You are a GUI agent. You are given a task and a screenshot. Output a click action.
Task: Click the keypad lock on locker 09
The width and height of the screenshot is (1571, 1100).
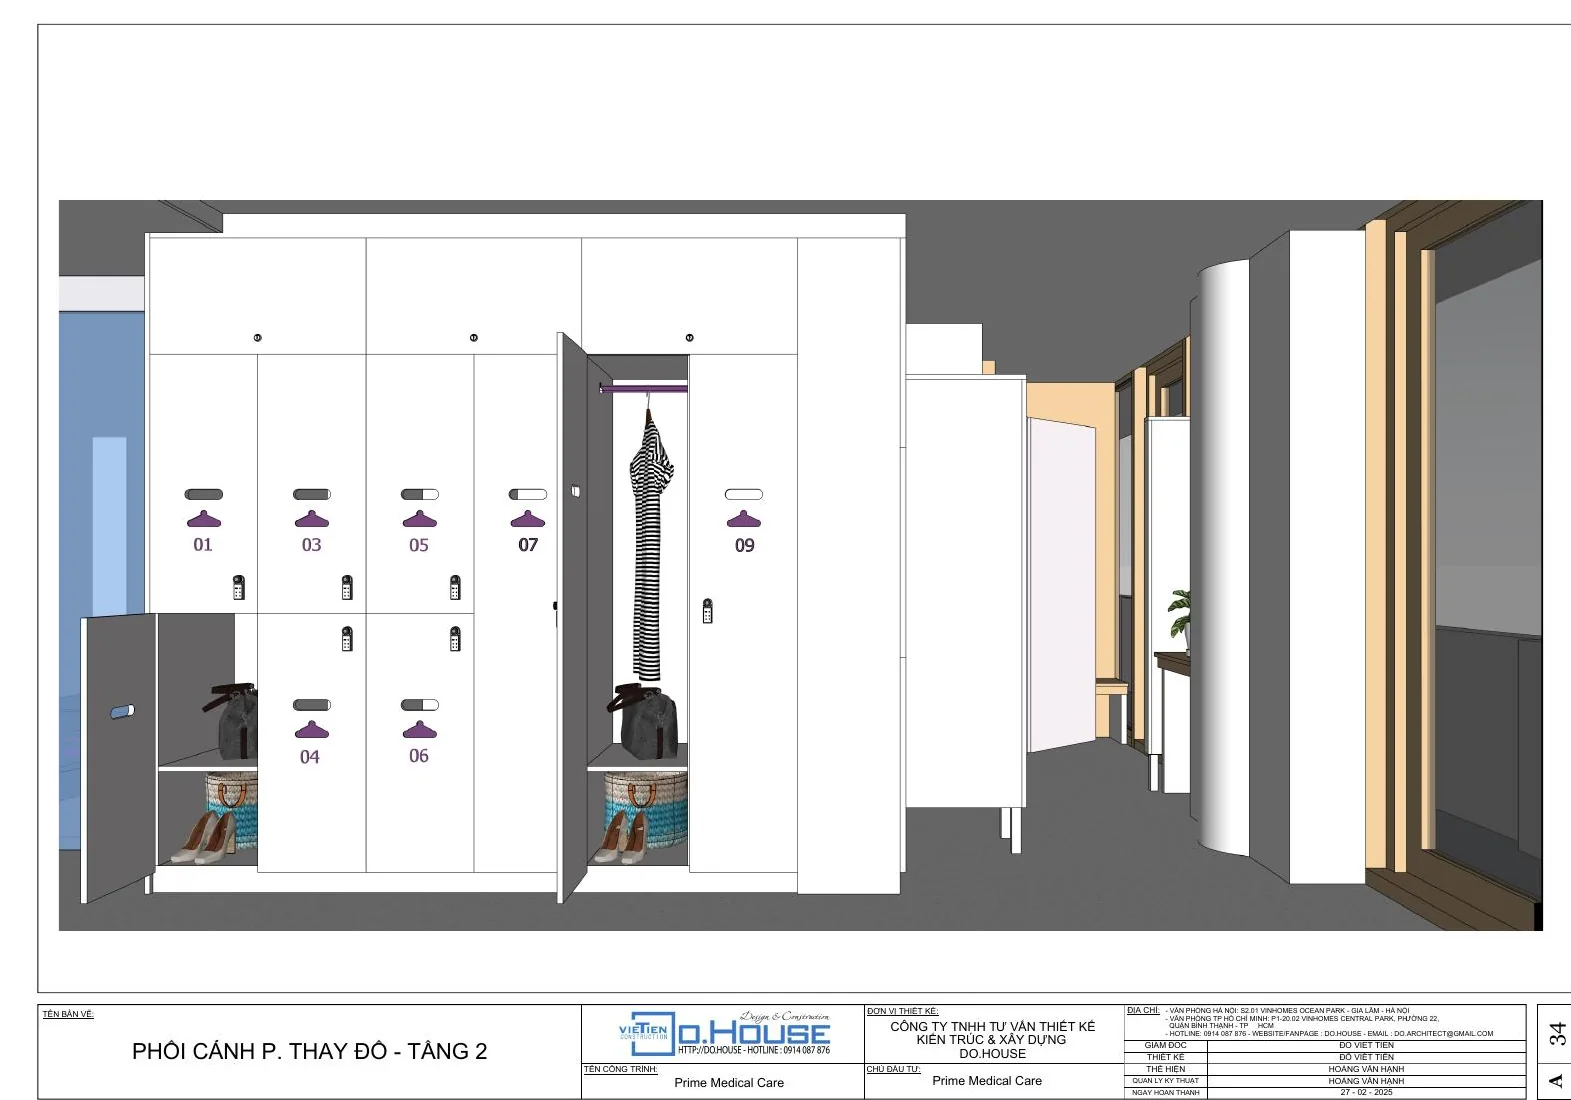click(x=707, y=611)
